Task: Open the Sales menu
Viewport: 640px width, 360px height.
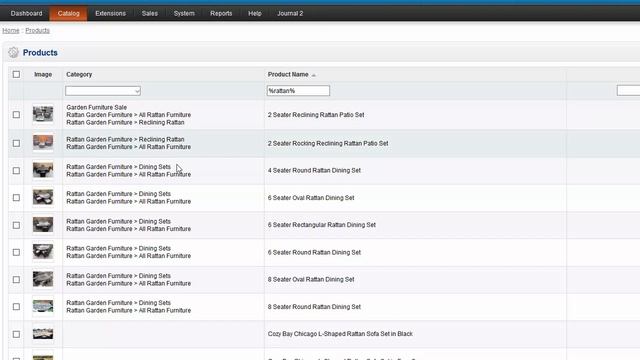Action: click(150, 13)
